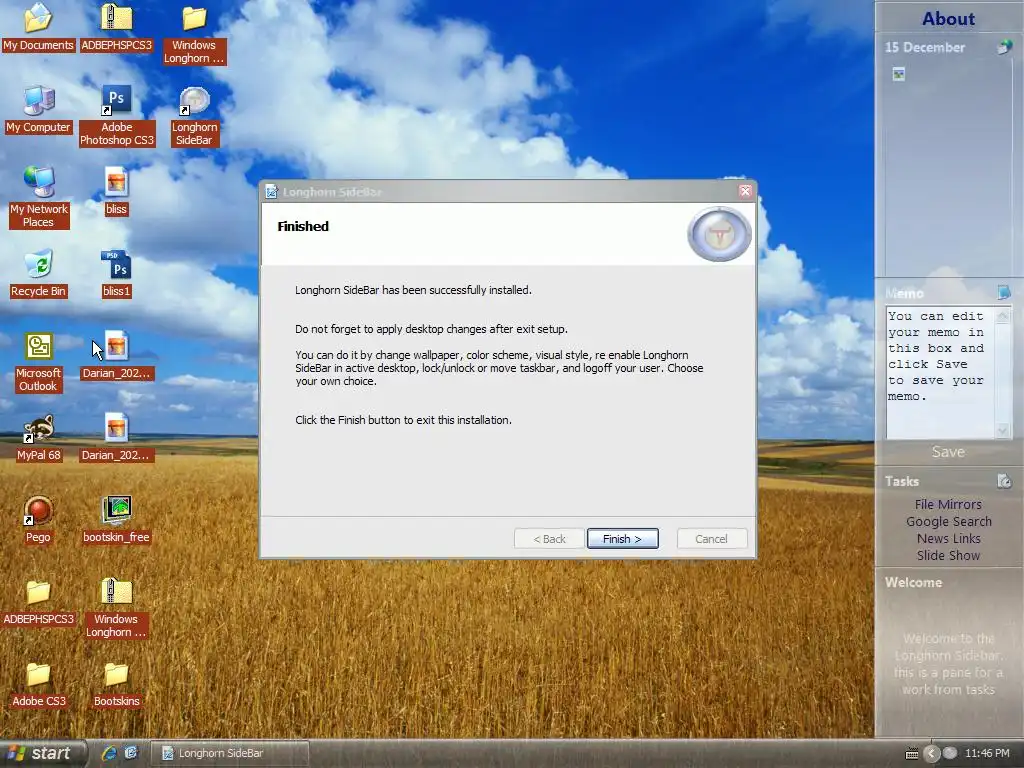
Task: Click the 11:46 PM clock
Action: tap(987, 753)
